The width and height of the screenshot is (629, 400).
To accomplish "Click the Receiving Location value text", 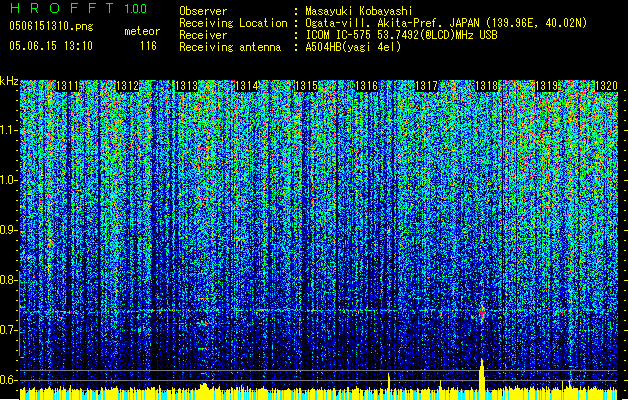I will (x=446, y=23).
